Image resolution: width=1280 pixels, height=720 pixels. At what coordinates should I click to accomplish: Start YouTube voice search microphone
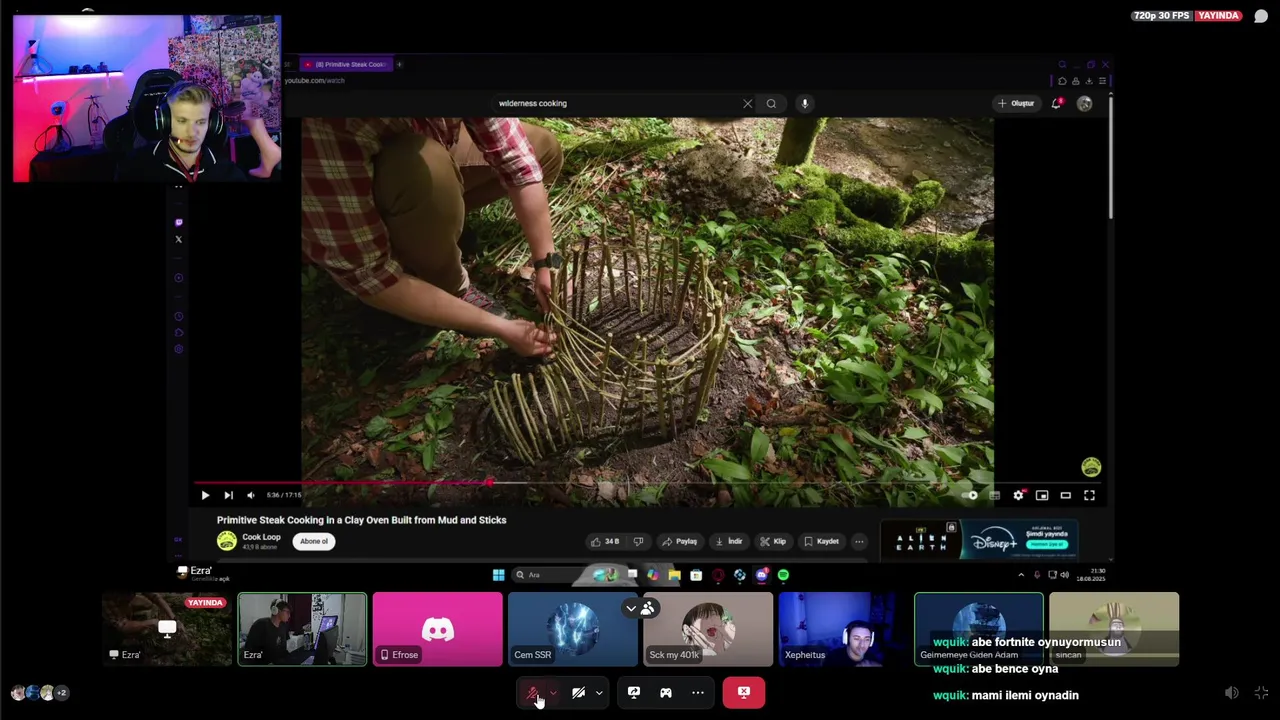click(x=805, y=103)
